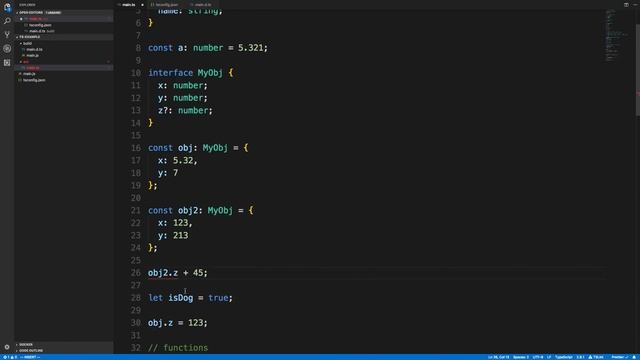Open the Debug view in the activity bar

point(7,49)
